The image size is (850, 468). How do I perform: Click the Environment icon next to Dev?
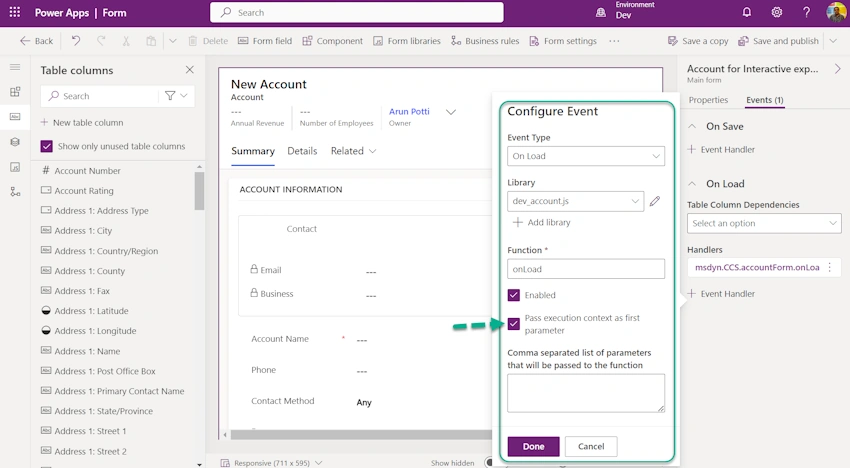[x=601, y=12]
